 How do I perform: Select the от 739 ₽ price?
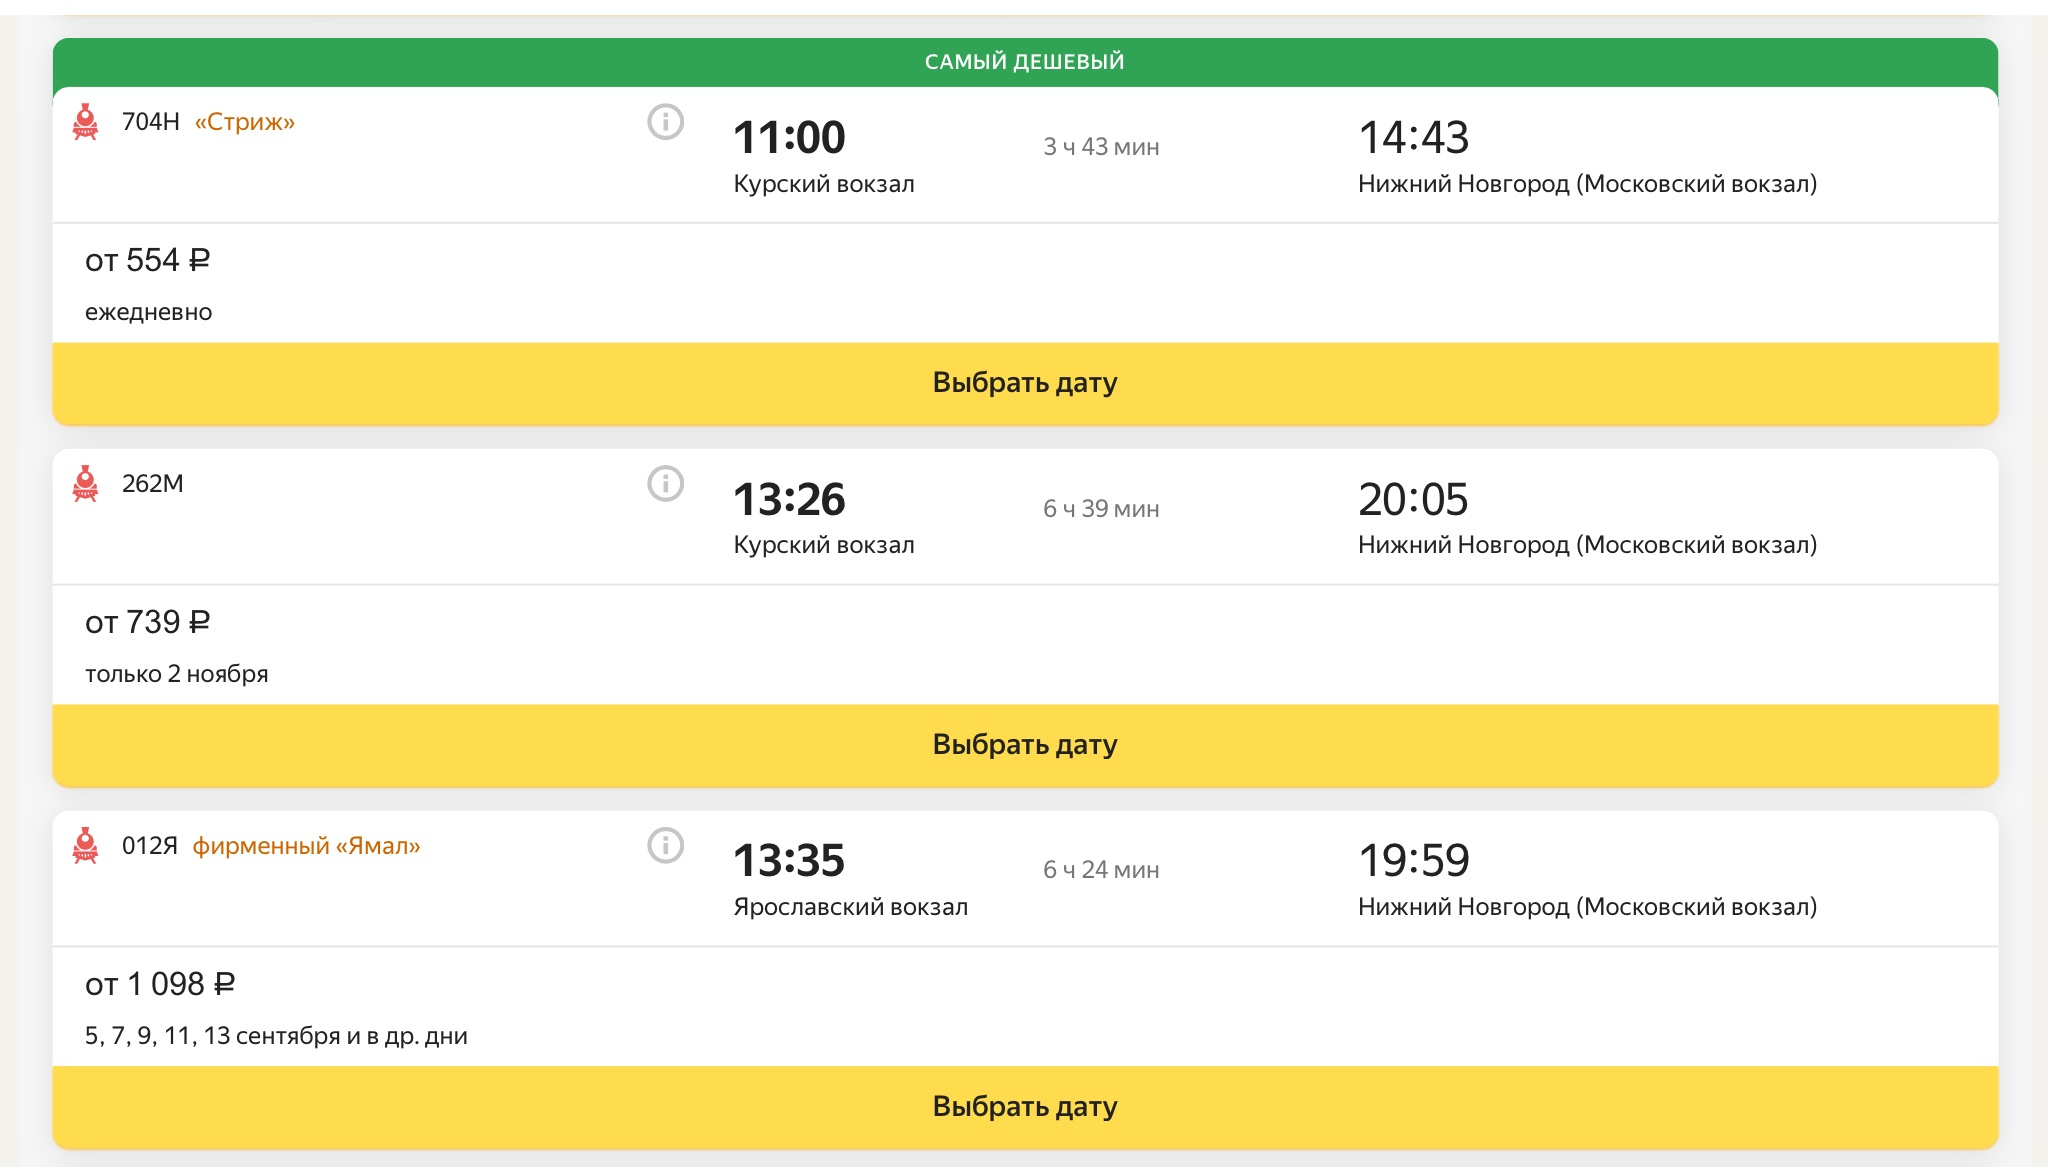(147, 623)
